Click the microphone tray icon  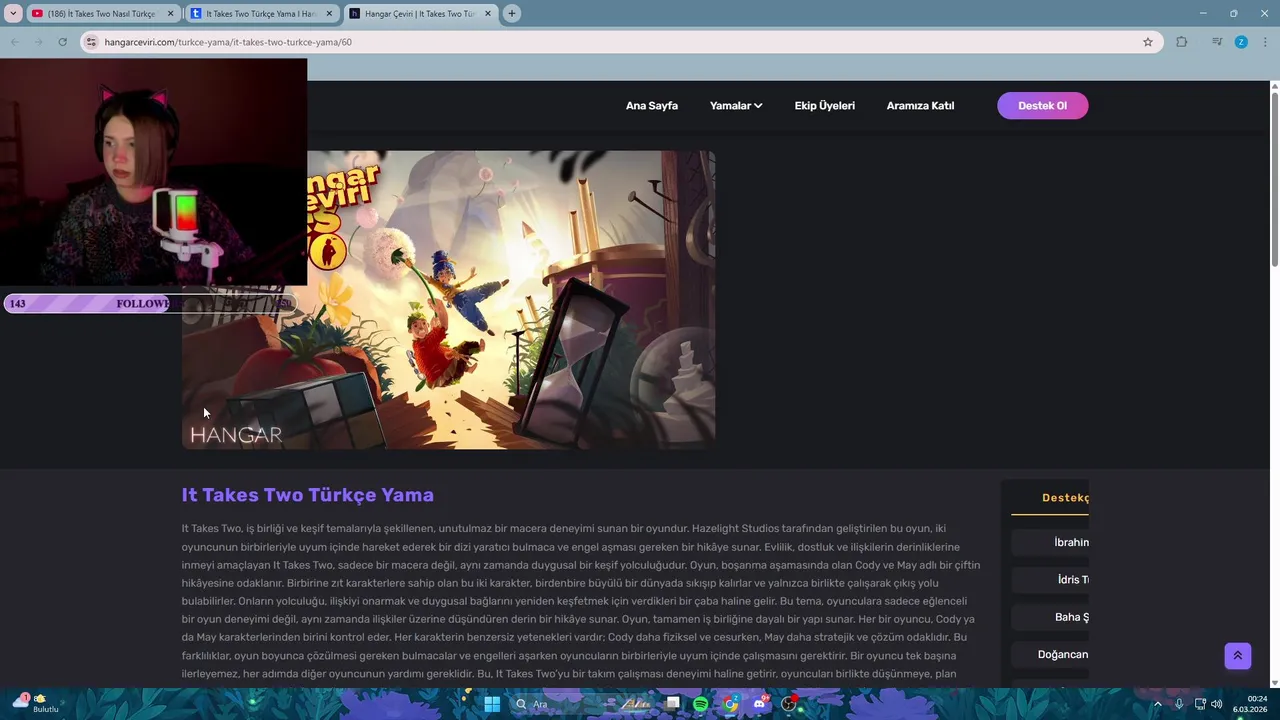point(1179,704)
